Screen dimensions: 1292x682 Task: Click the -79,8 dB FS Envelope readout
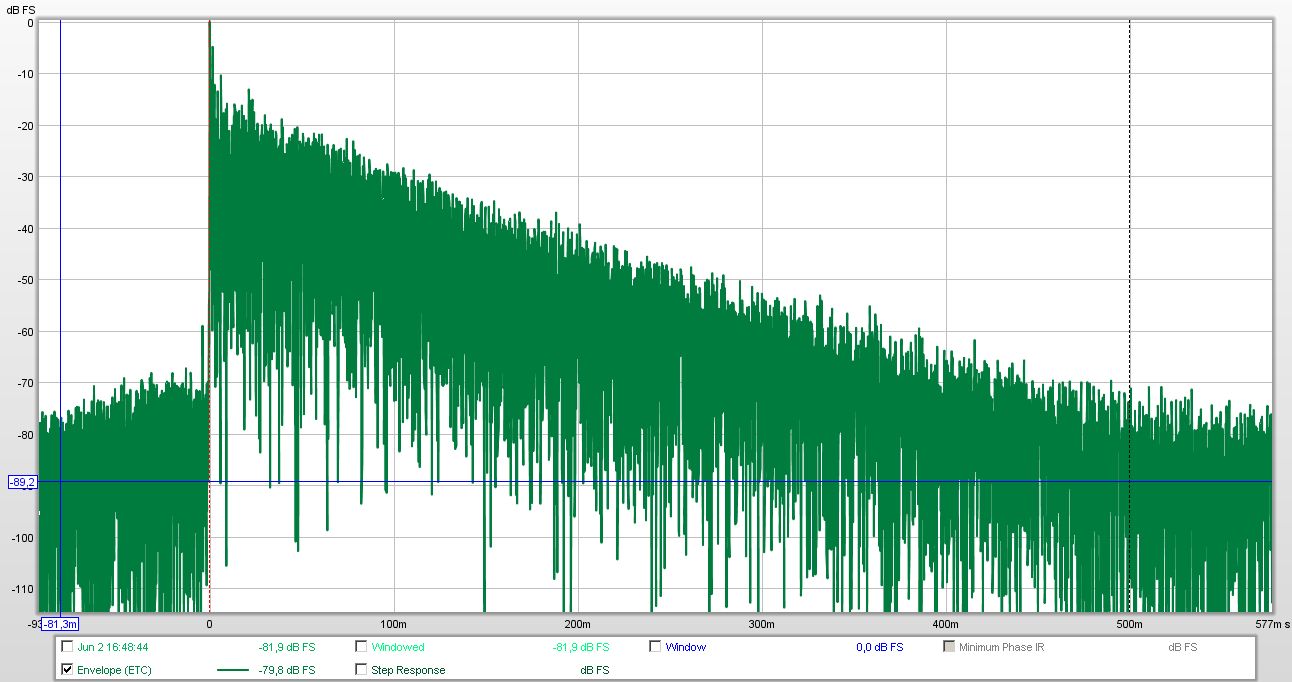pyautogui.click(x=287, y=670)
